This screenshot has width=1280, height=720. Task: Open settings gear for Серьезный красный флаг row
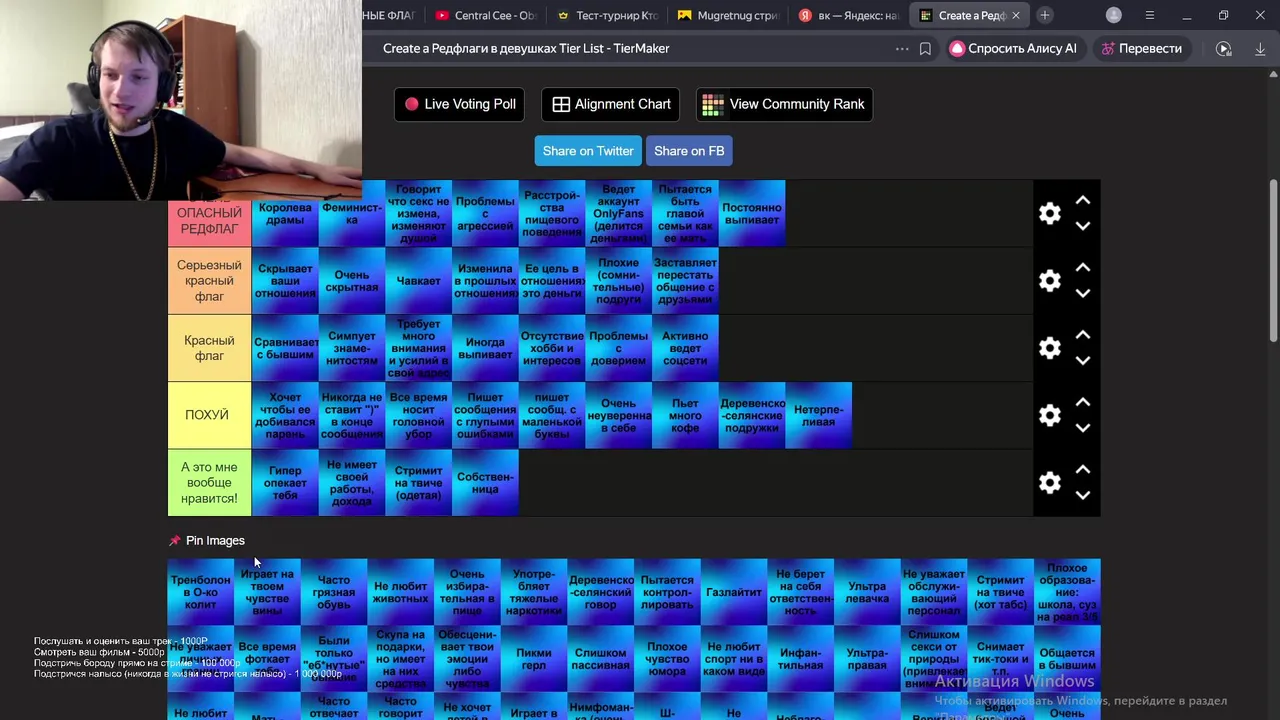click(x=1049, y=281)
